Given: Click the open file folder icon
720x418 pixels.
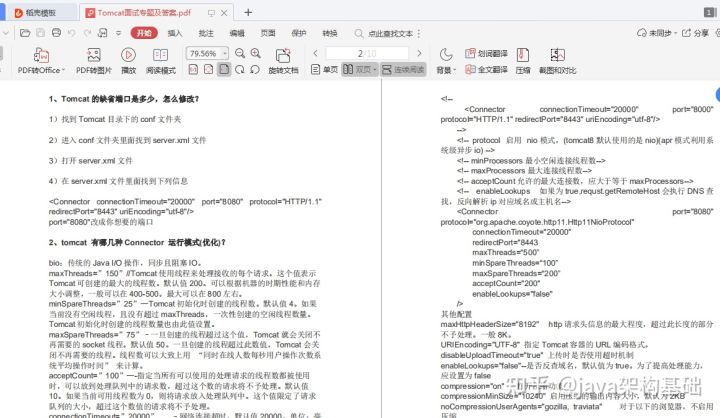Looking at the screenshot, I should click(x=25, y=33).
